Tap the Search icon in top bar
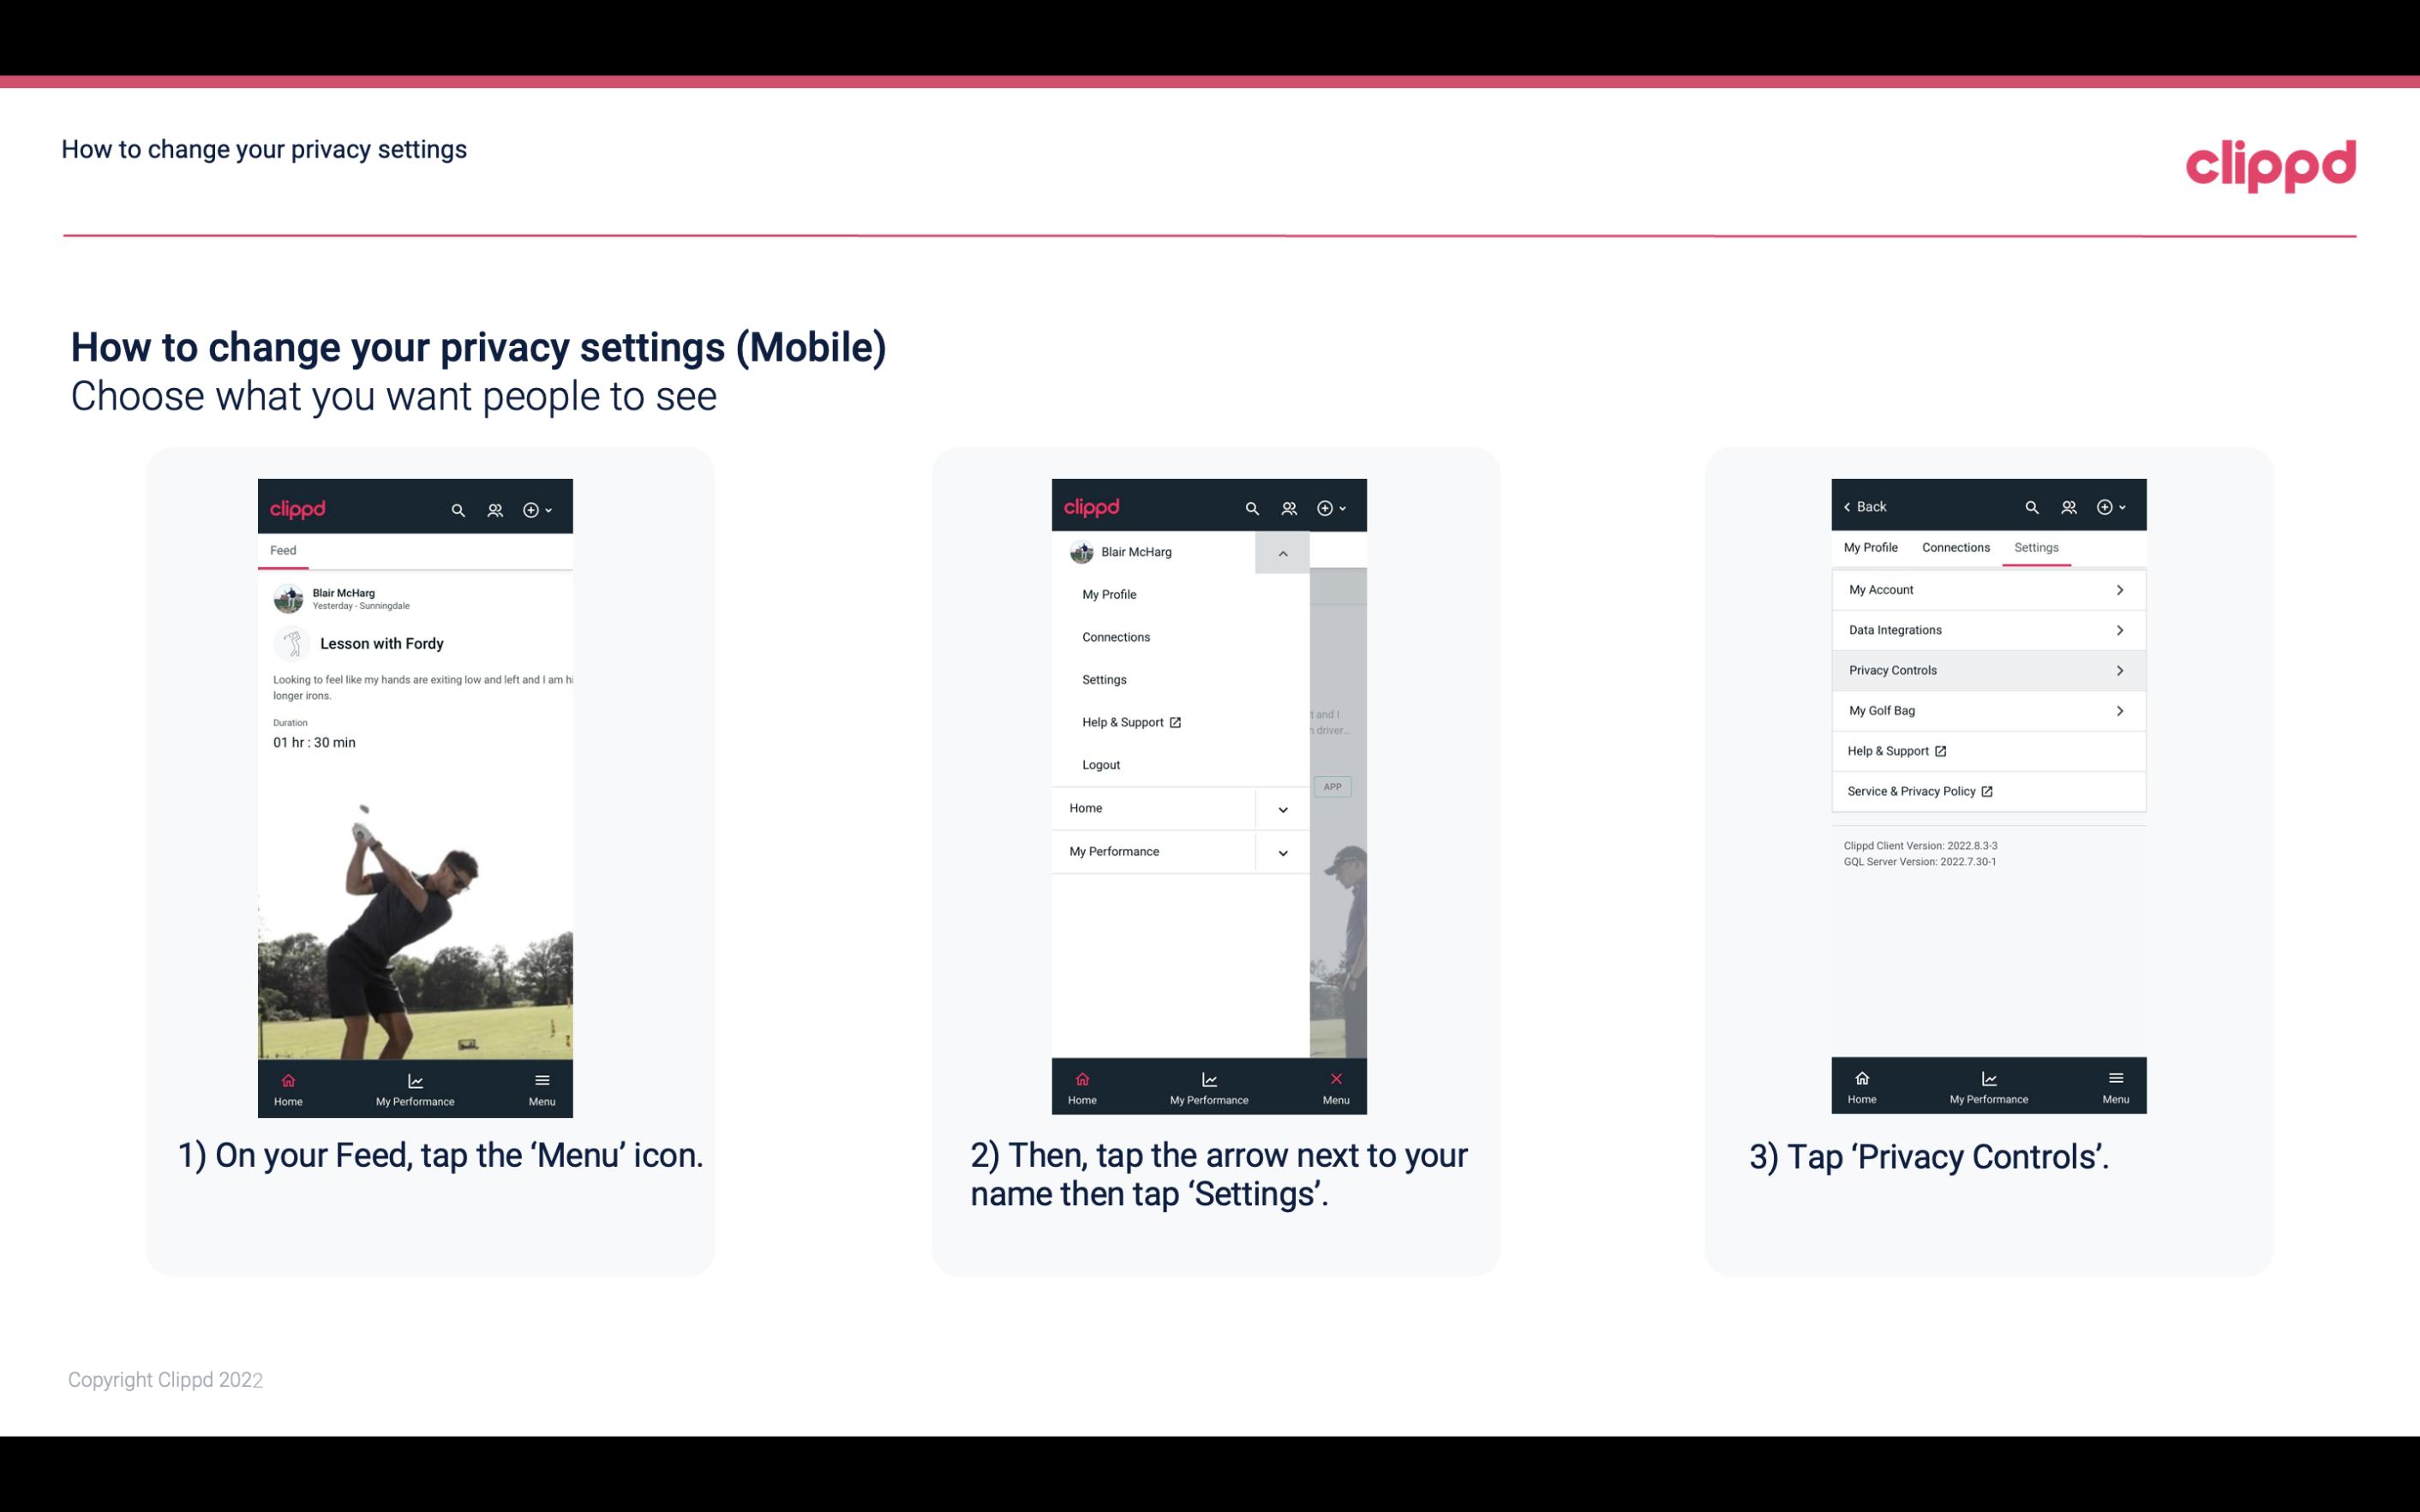2420x1512 pixels. [457, 507]
